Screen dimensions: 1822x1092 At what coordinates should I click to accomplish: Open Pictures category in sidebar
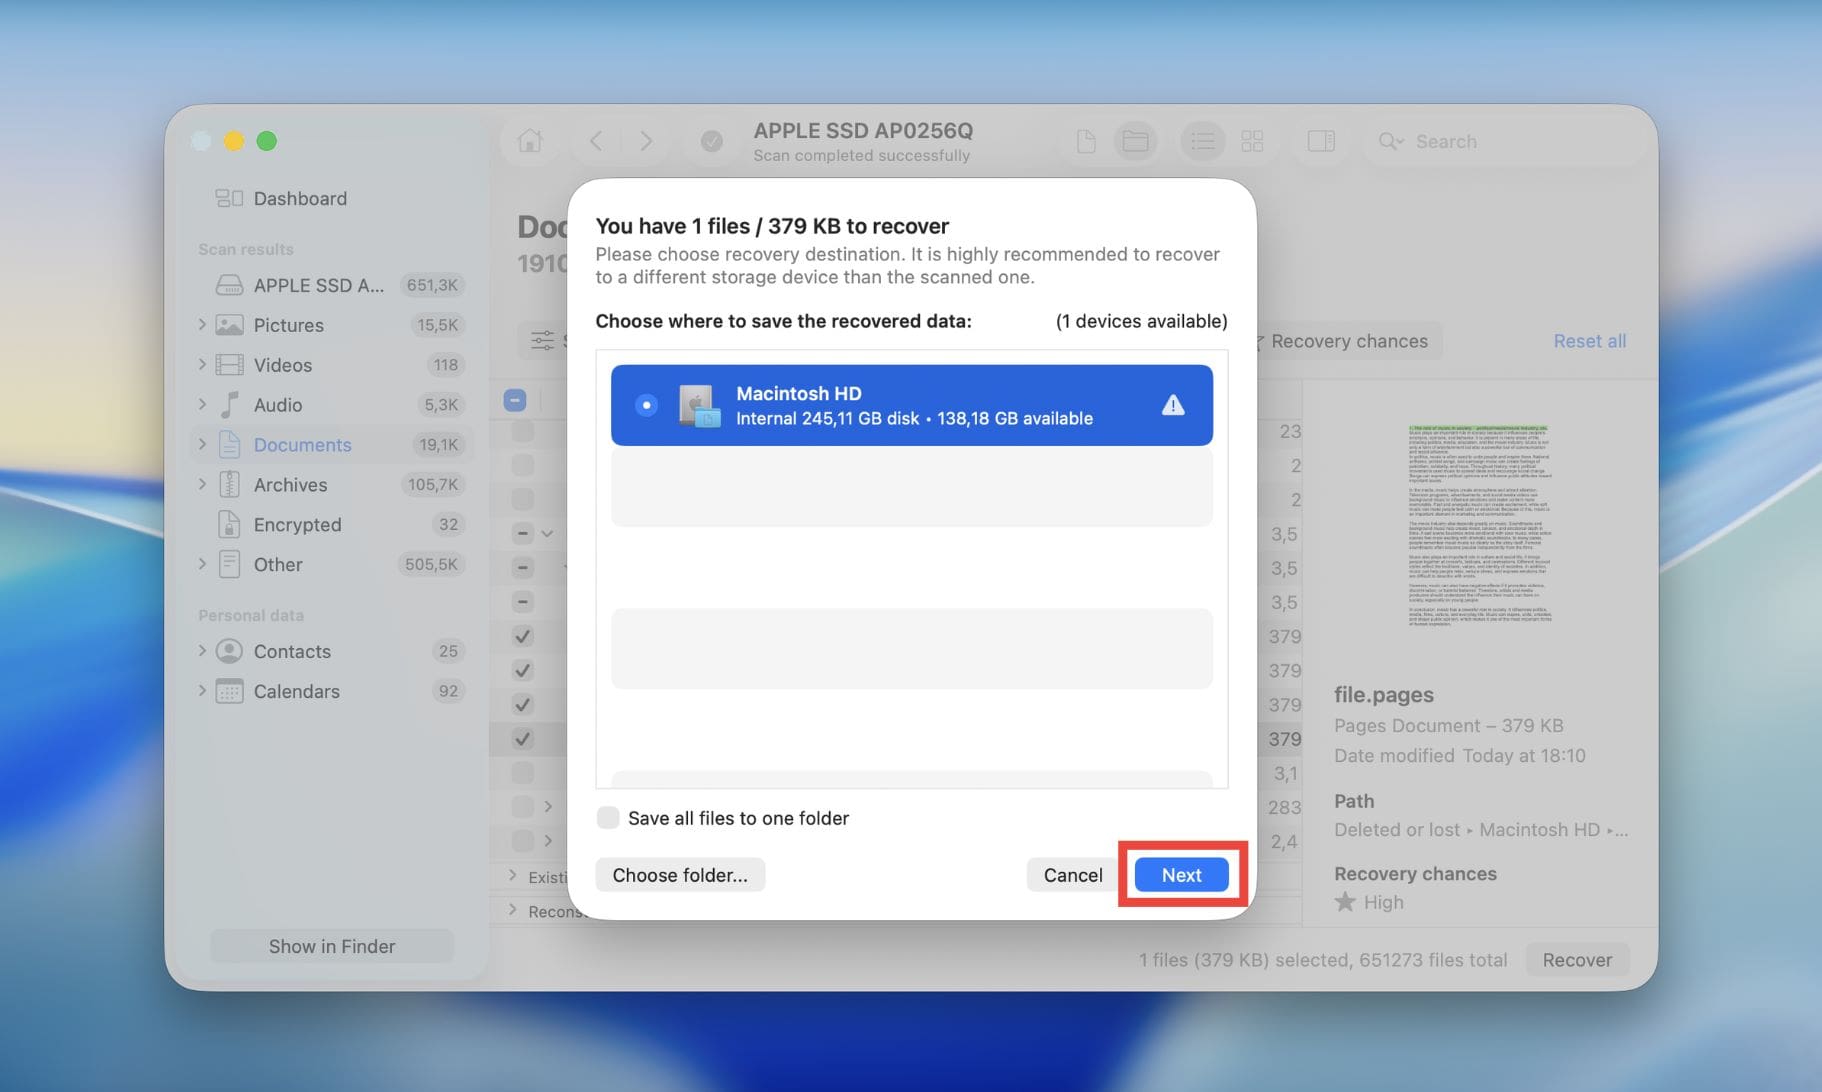click(x=330, y=325)
